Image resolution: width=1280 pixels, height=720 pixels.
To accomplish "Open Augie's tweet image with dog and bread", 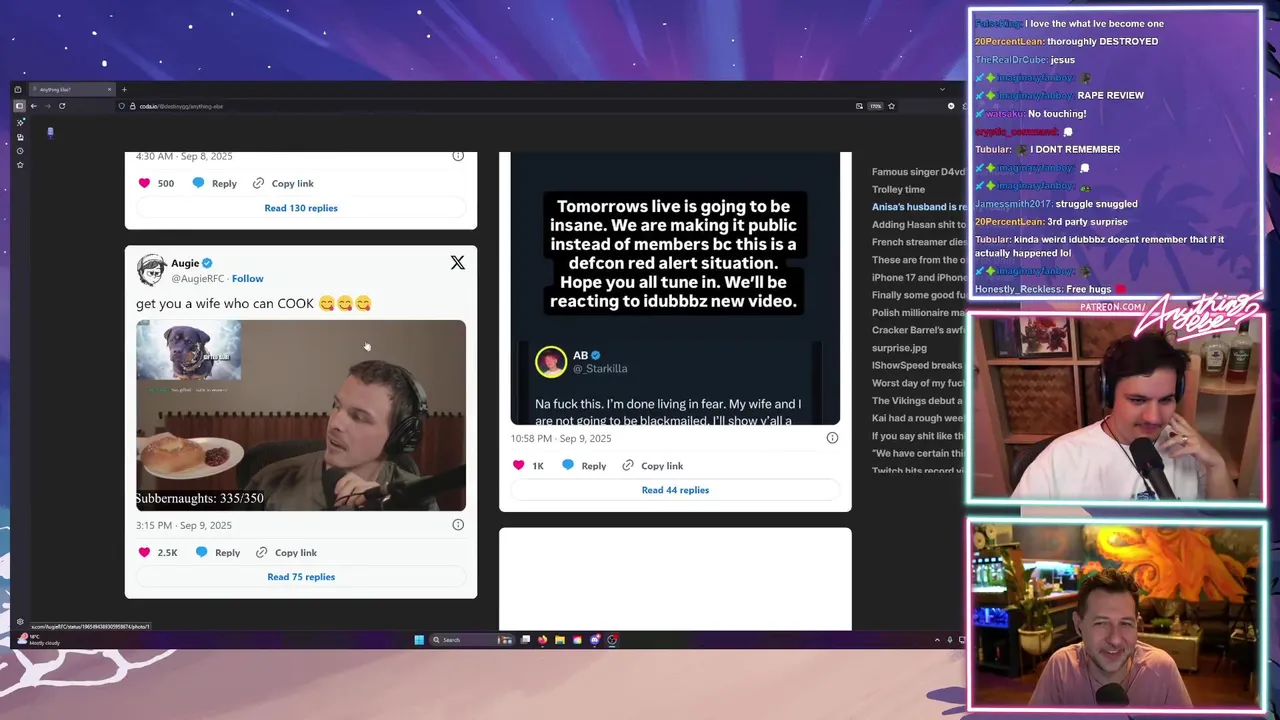I will point(301,415).
